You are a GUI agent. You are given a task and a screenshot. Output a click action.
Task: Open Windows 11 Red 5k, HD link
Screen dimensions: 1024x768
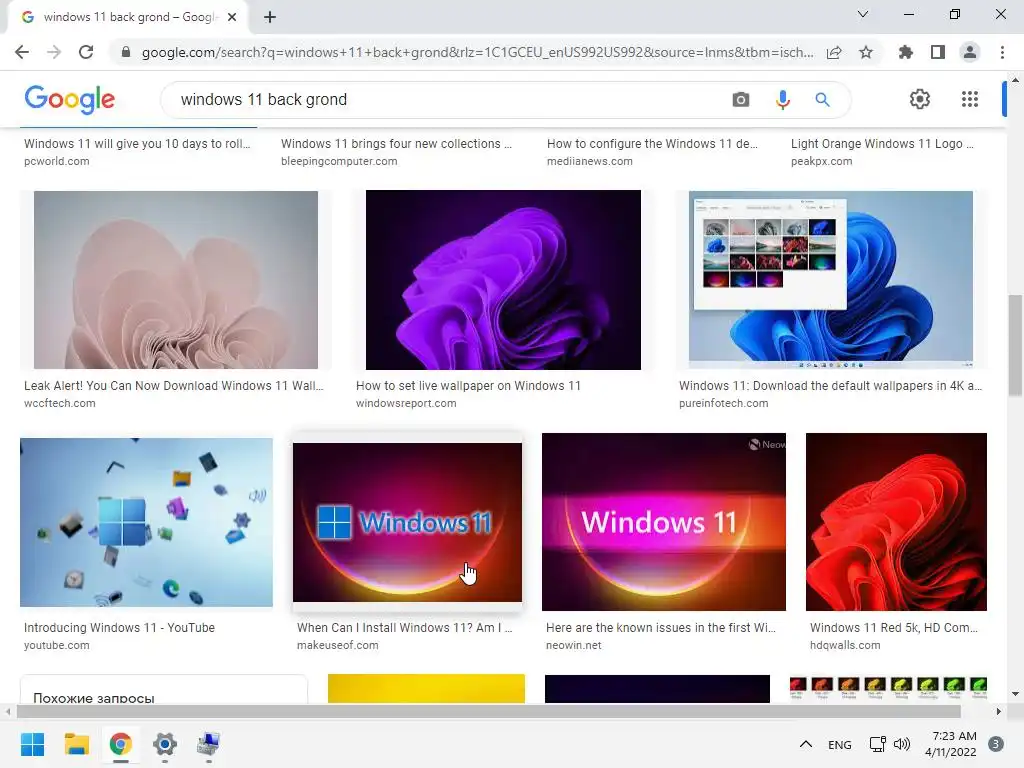[x=893, y=628]
